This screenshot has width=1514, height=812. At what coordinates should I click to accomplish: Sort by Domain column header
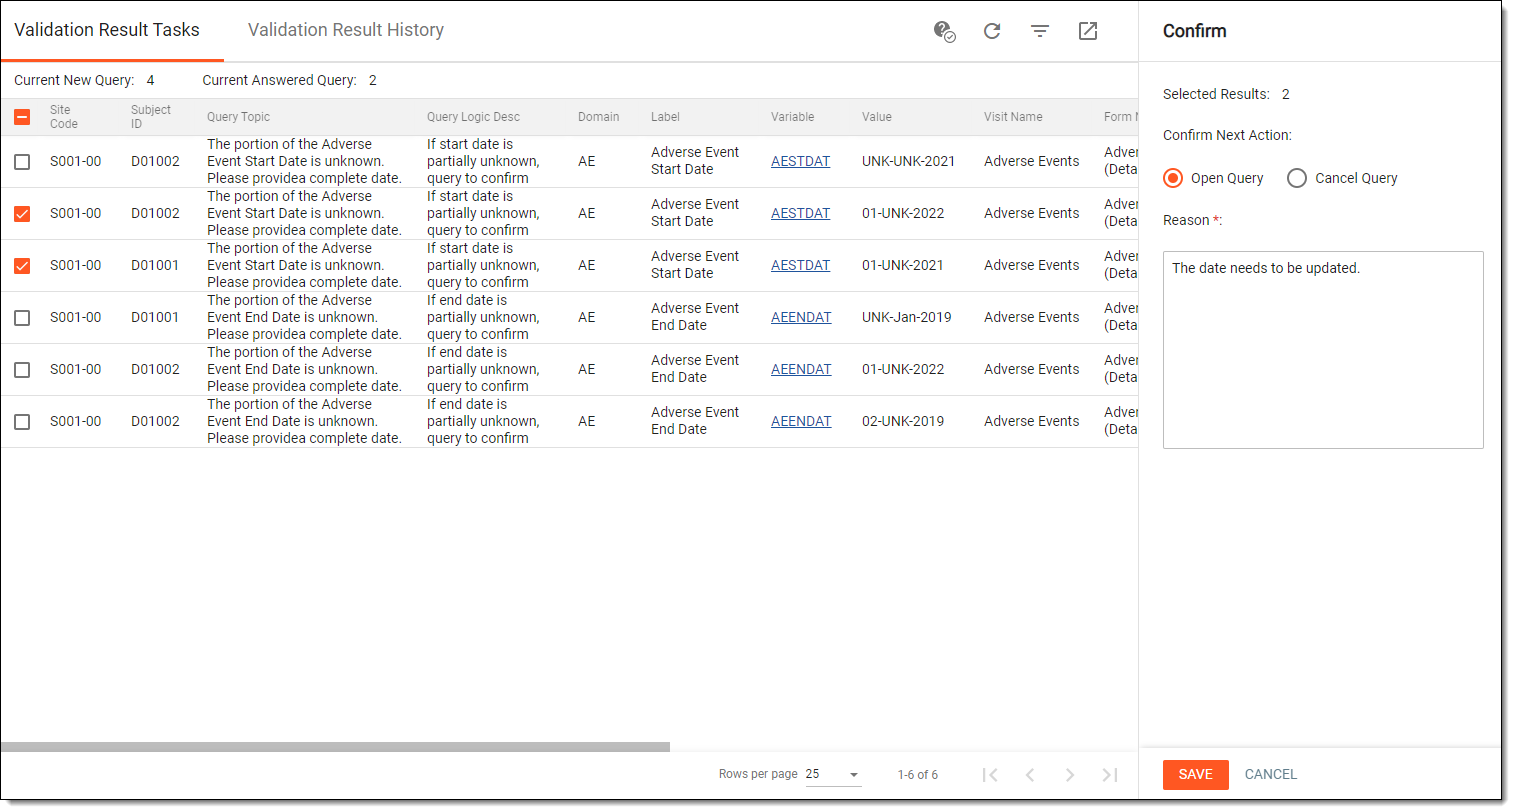coord(598,117)
